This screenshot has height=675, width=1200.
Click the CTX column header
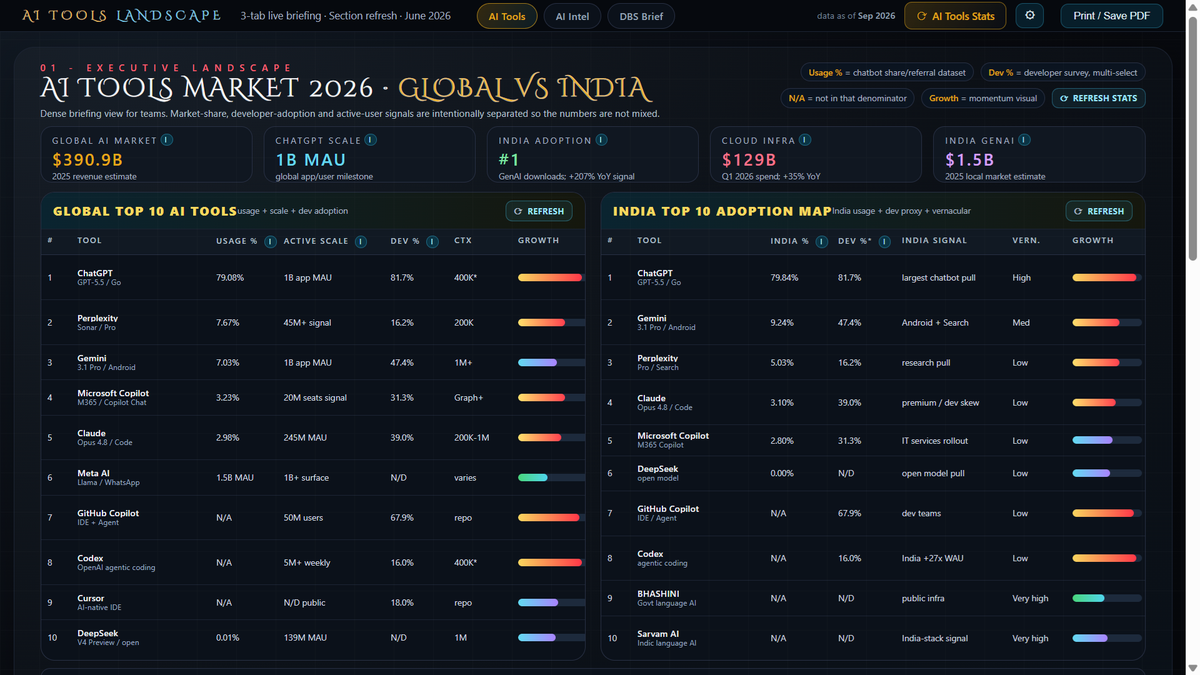(463, 240)
